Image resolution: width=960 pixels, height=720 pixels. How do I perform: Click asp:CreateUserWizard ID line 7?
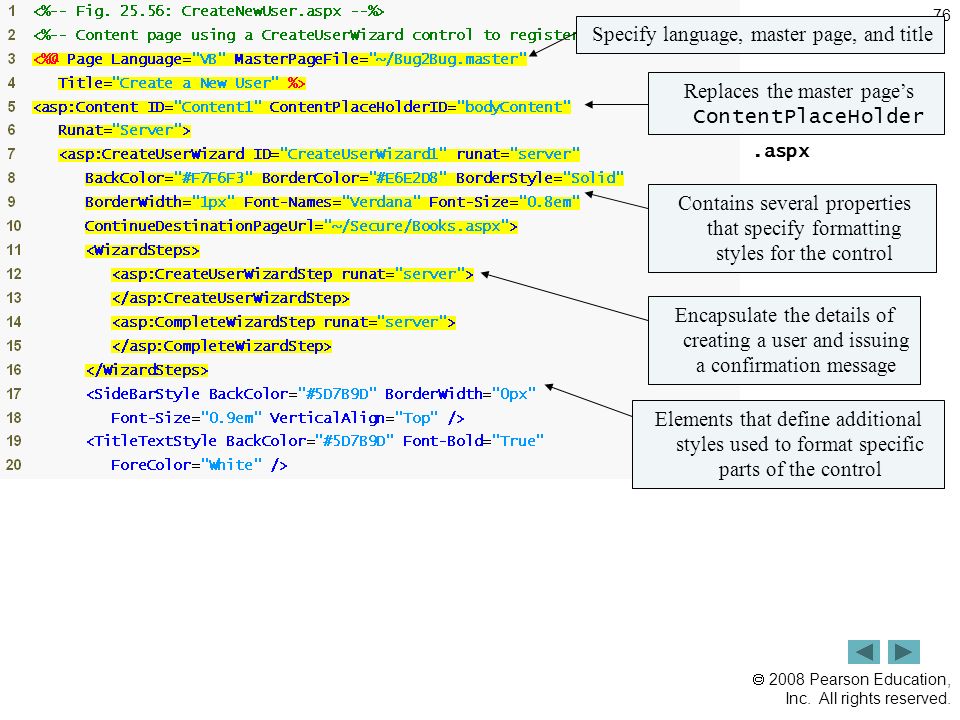[x=319, y=154]
